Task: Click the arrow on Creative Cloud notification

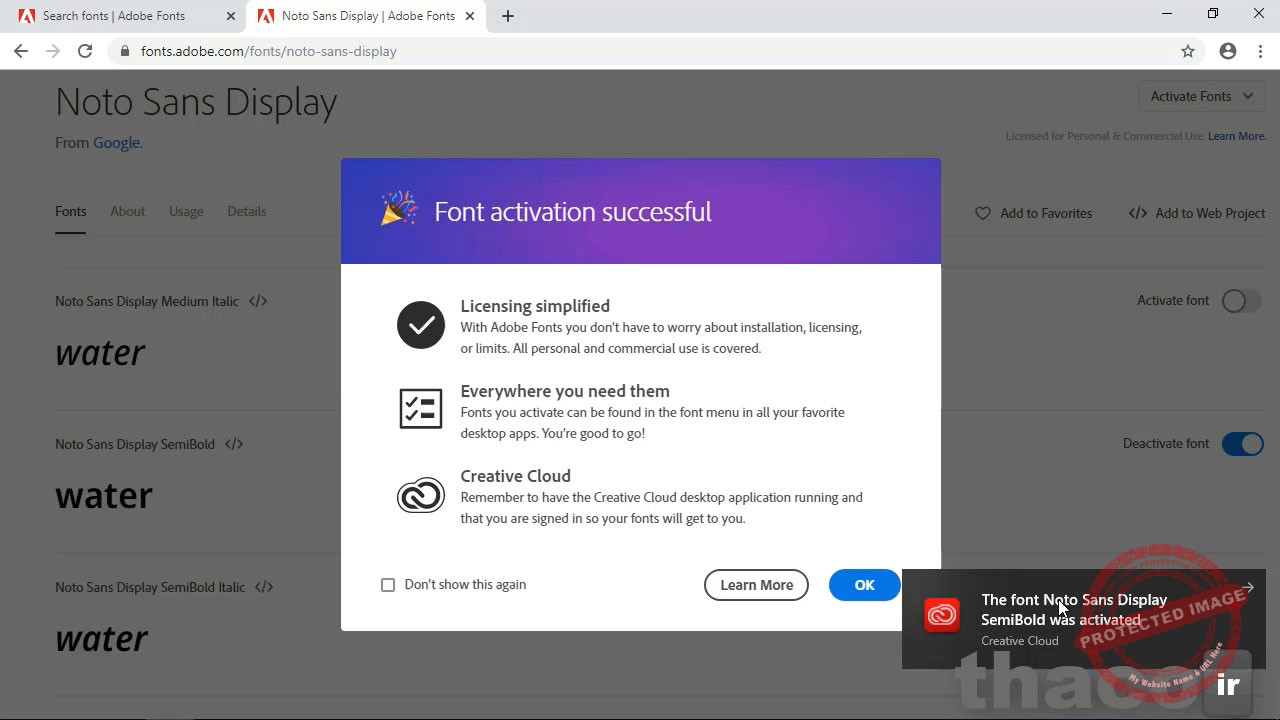Action: (x=1248, y=587)
